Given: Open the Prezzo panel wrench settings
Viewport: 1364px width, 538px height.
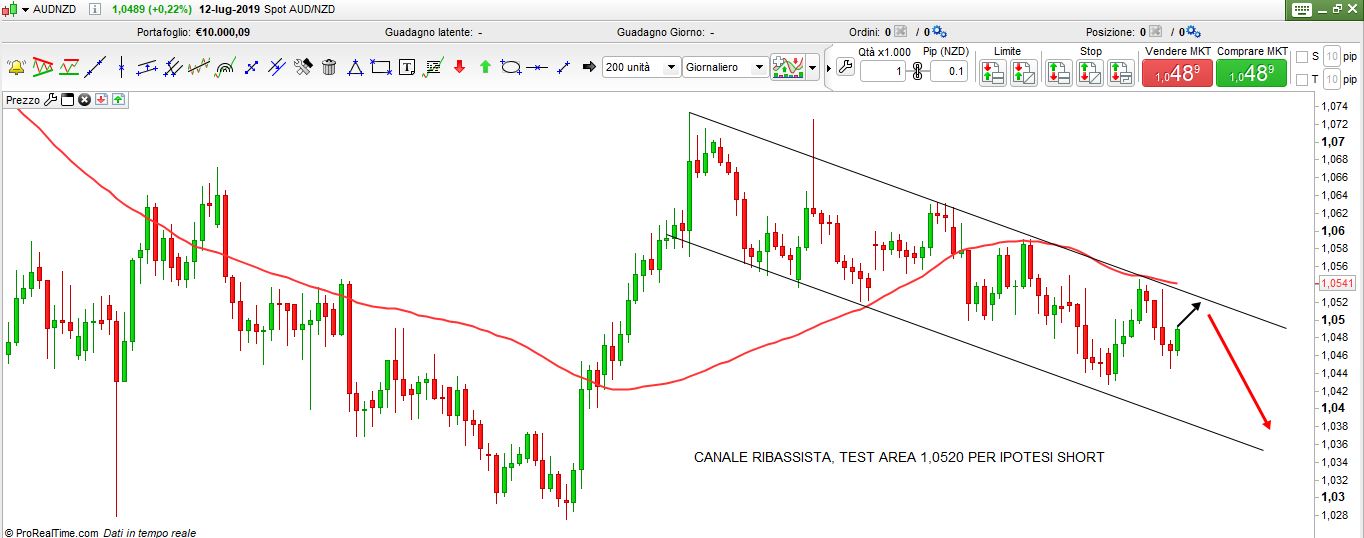Looking at the screenshot, I should point(51,99).
